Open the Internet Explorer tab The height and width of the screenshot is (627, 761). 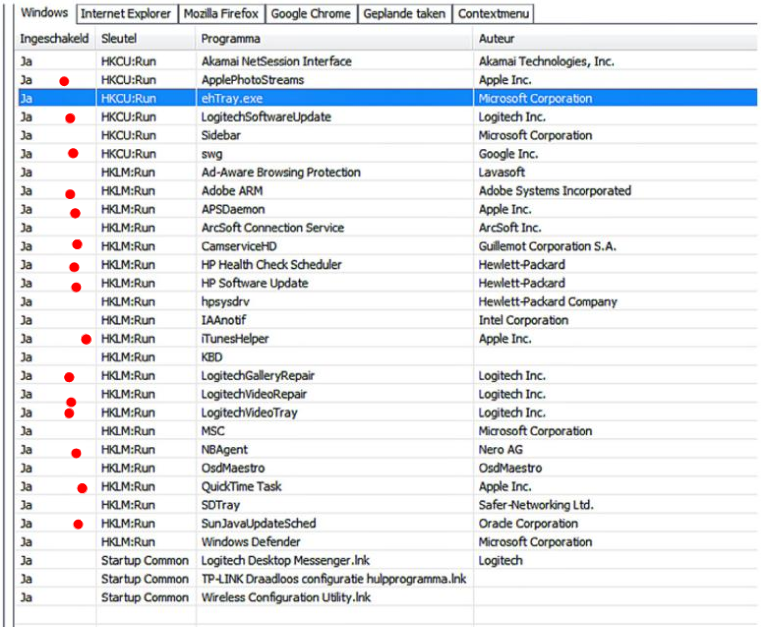tap(126, 14)
